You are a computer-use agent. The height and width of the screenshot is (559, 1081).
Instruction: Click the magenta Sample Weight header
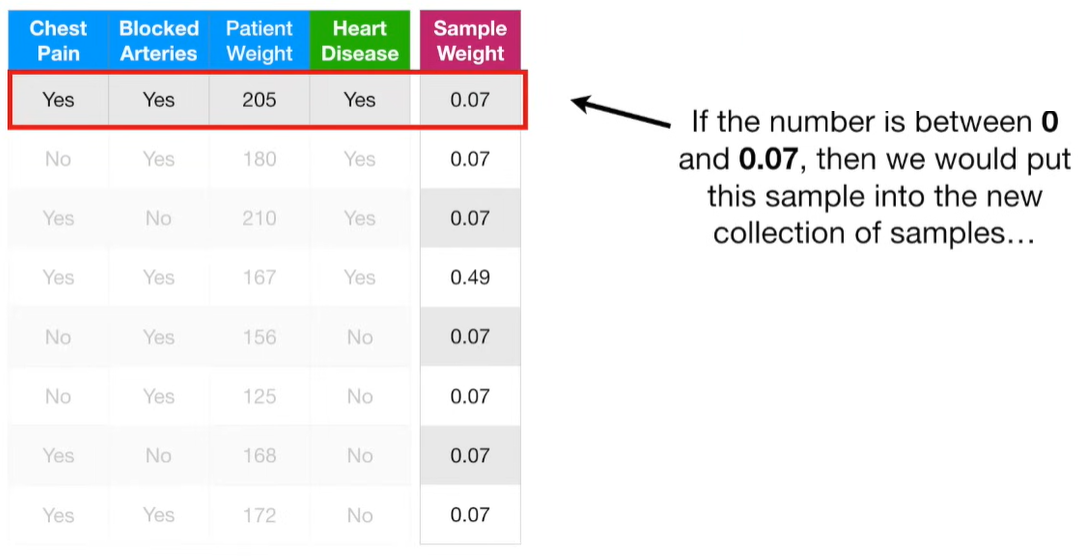point(470,41)
